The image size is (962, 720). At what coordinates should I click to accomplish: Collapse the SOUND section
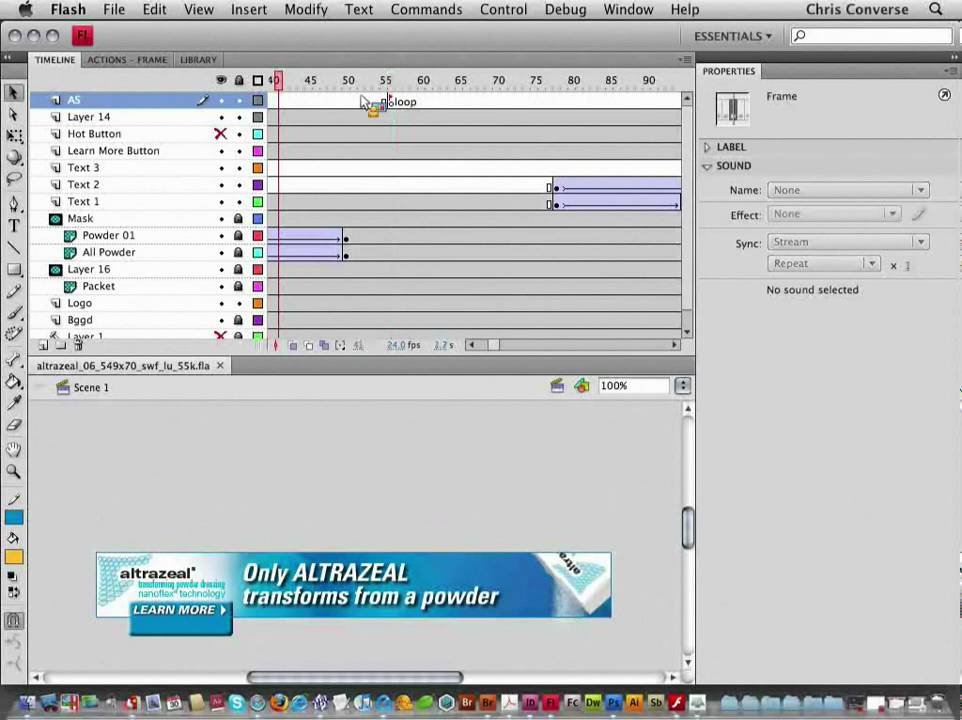707,166
